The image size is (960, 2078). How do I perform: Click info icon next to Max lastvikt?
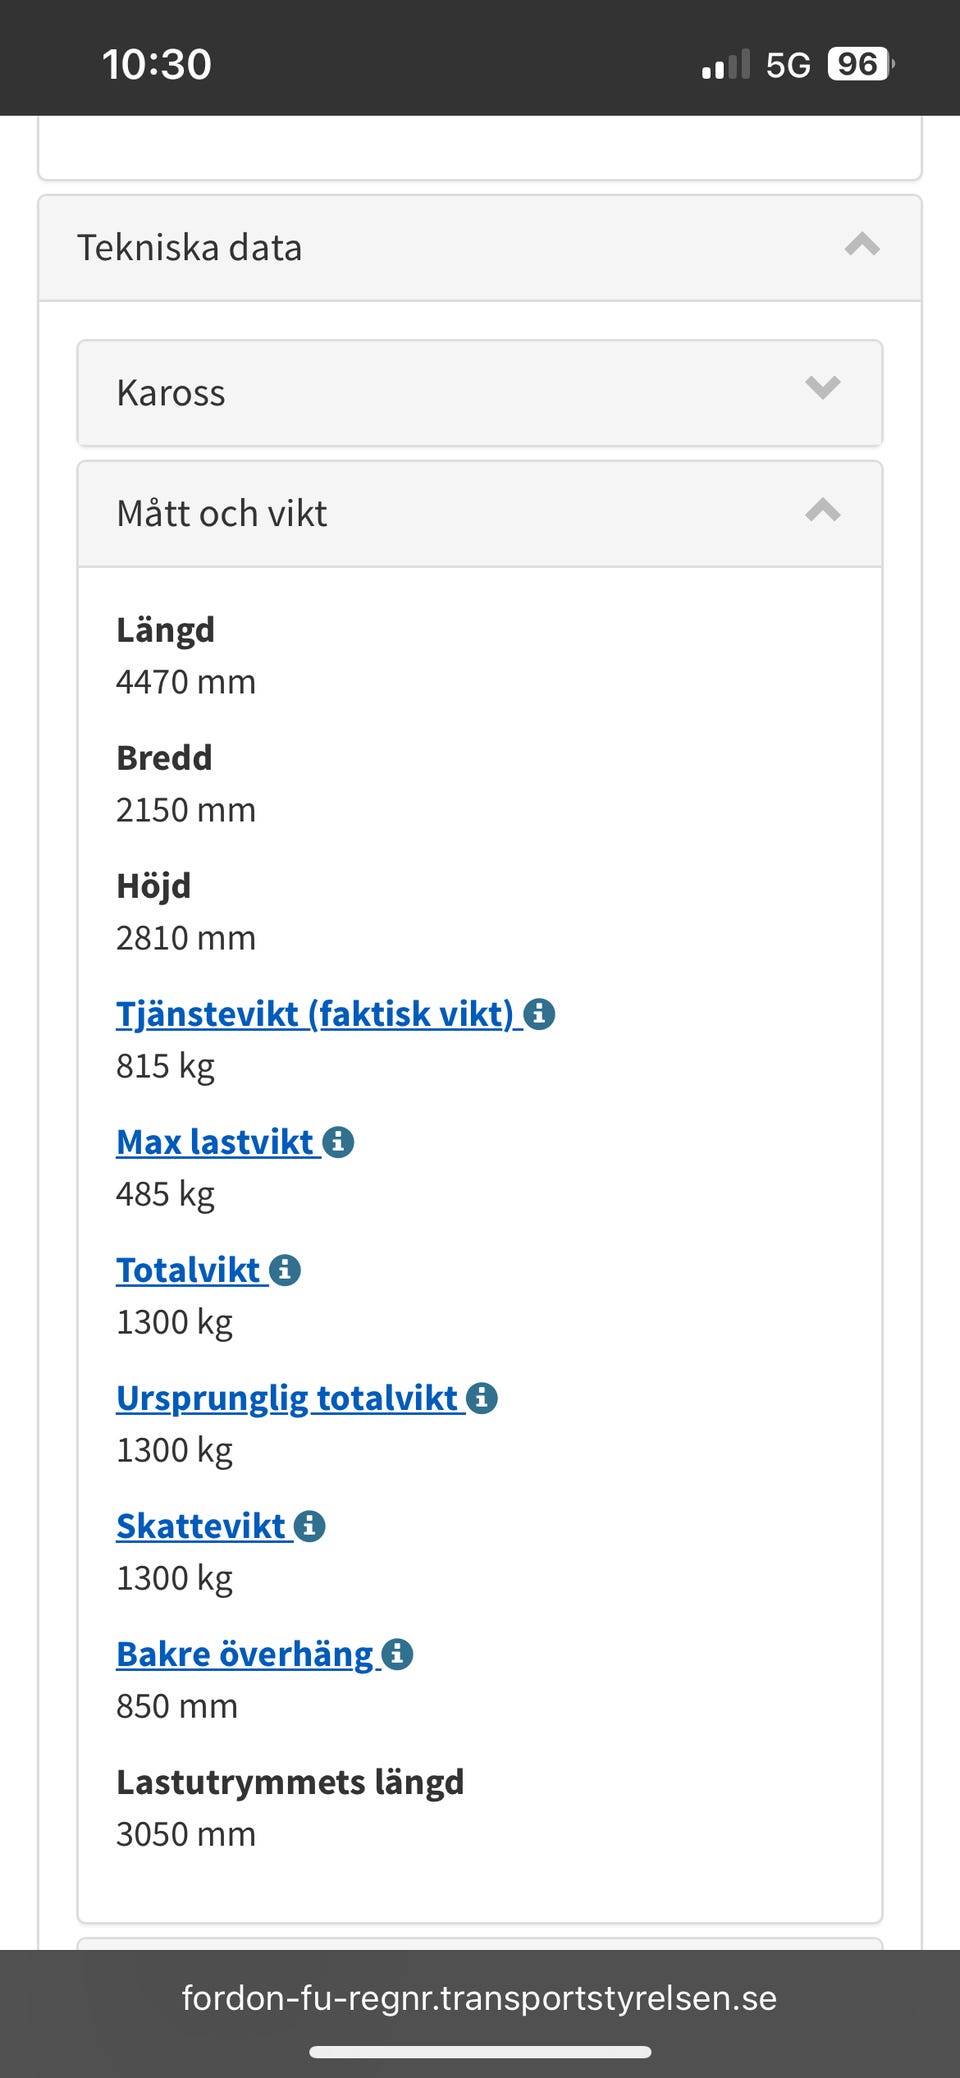pos(338,1142)
